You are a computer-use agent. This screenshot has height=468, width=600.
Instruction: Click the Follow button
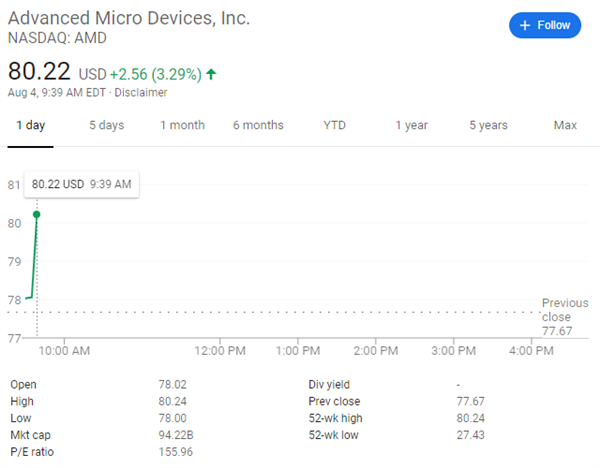pyautogui.click(x=544, y=25)
